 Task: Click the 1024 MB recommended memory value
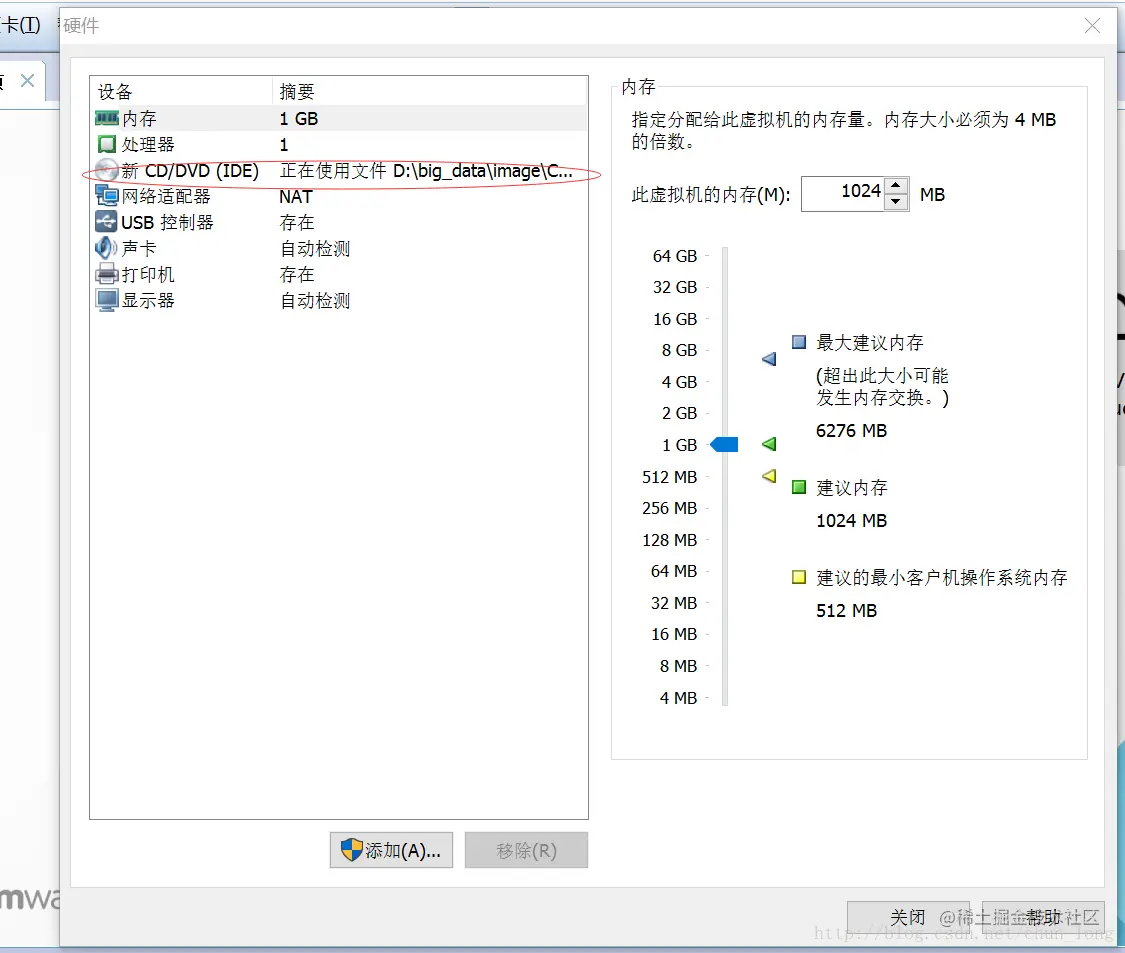pyautogui.click(x=851, y=520)
